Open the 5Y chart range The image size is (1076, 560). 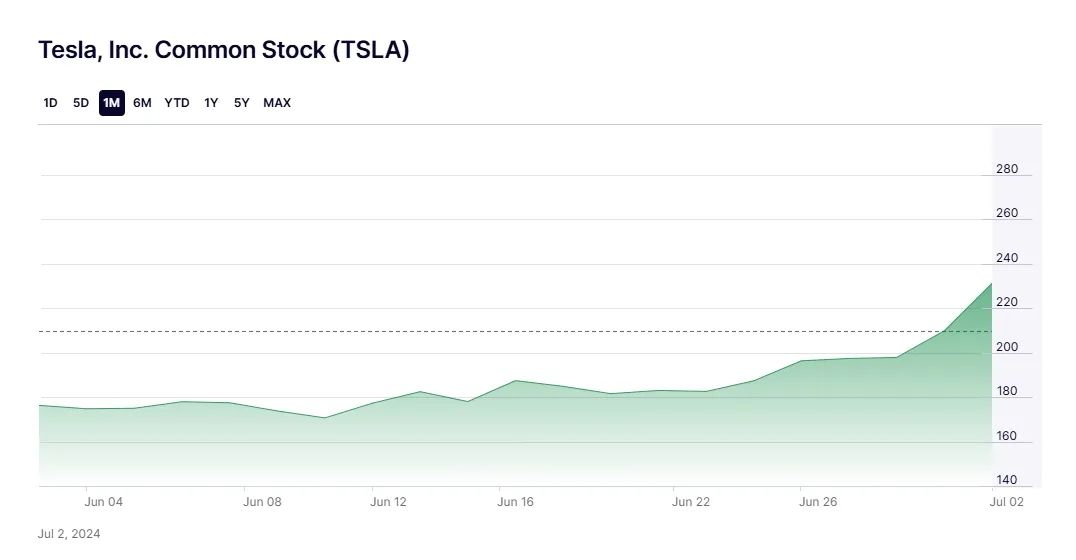(241, 103)
